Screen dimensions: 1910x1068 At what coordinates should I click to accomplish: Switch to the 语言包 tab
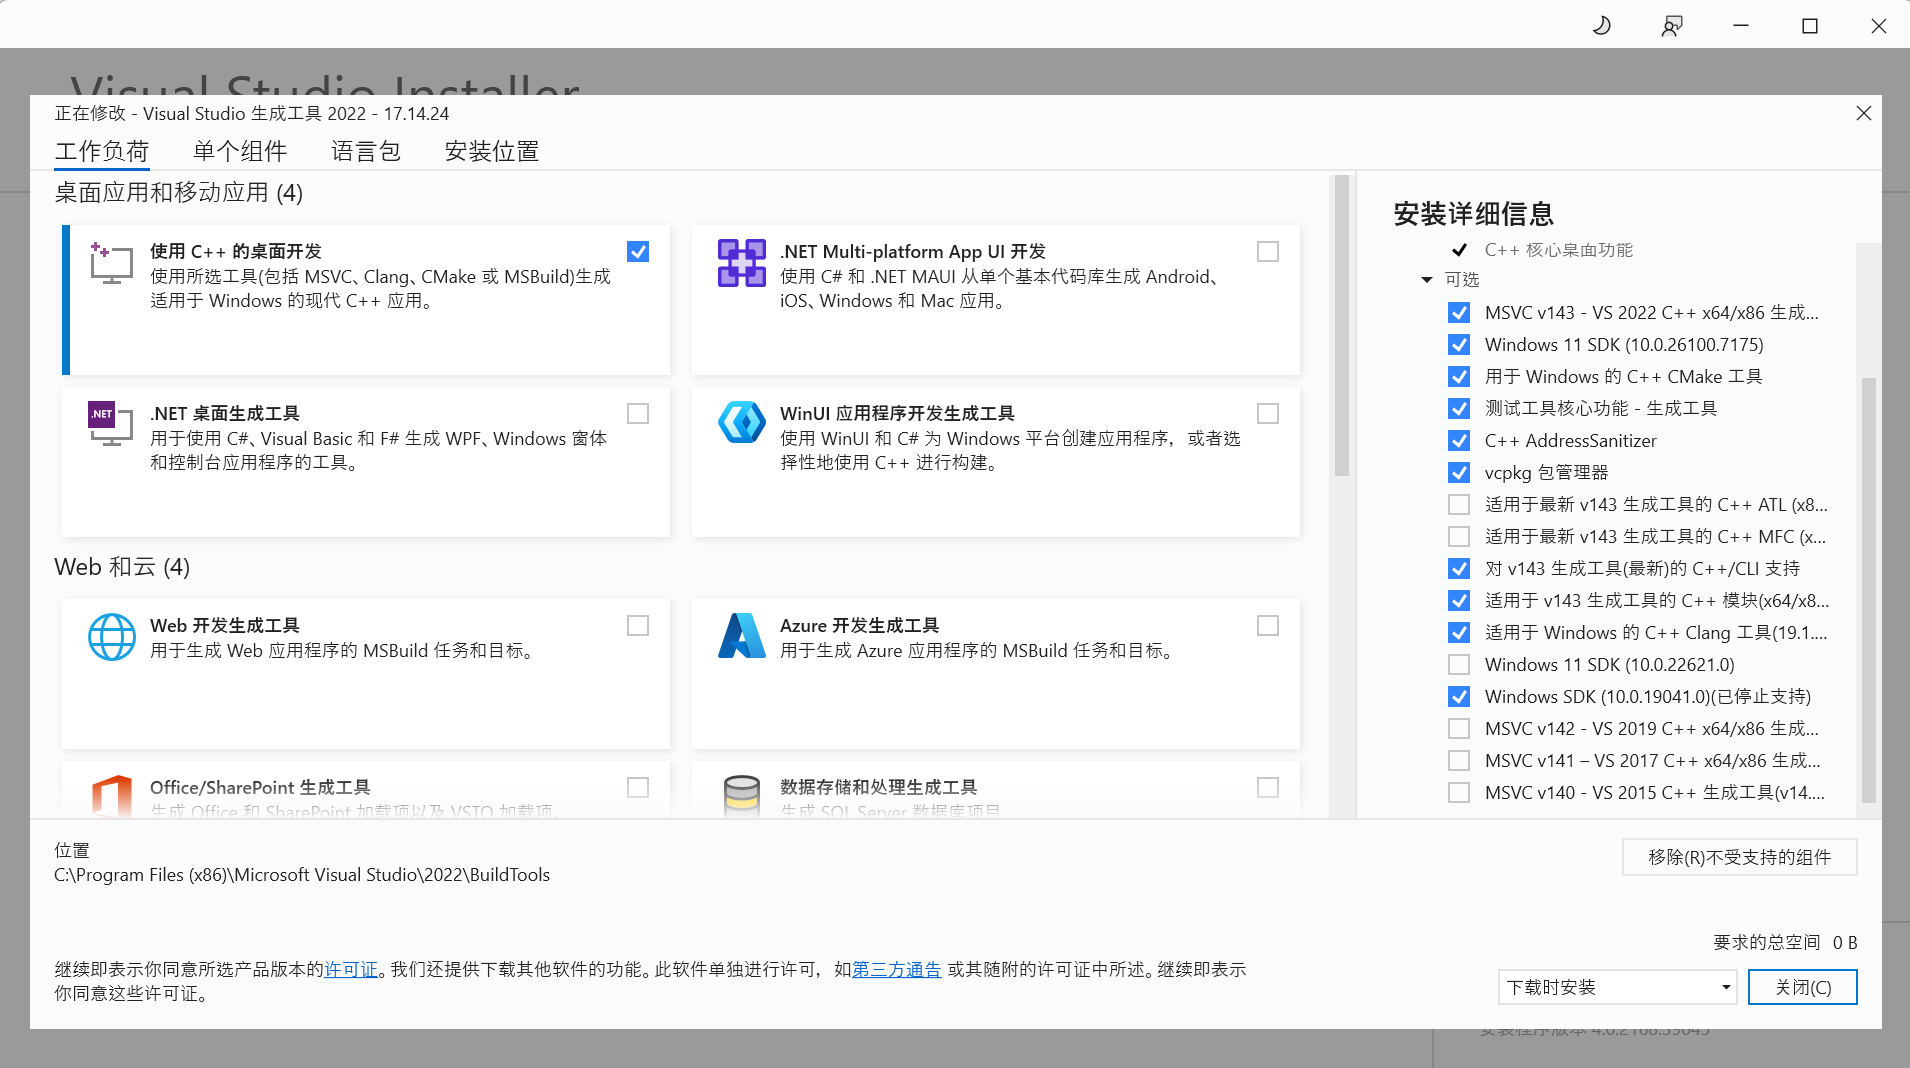point(366,151)
